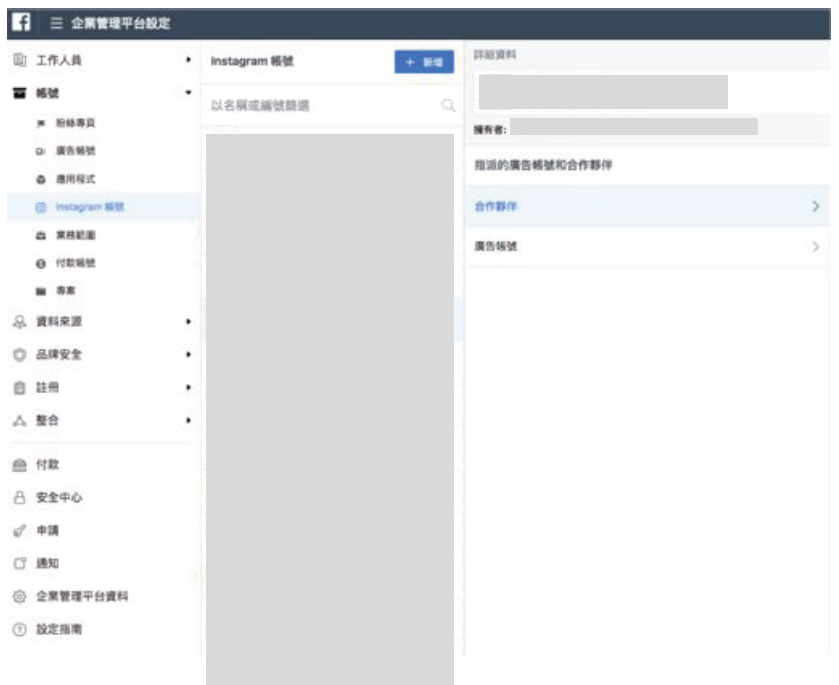This screenshot has width=839, height=685.
Task: Click the 付款 bank icon
Action: 18,464
